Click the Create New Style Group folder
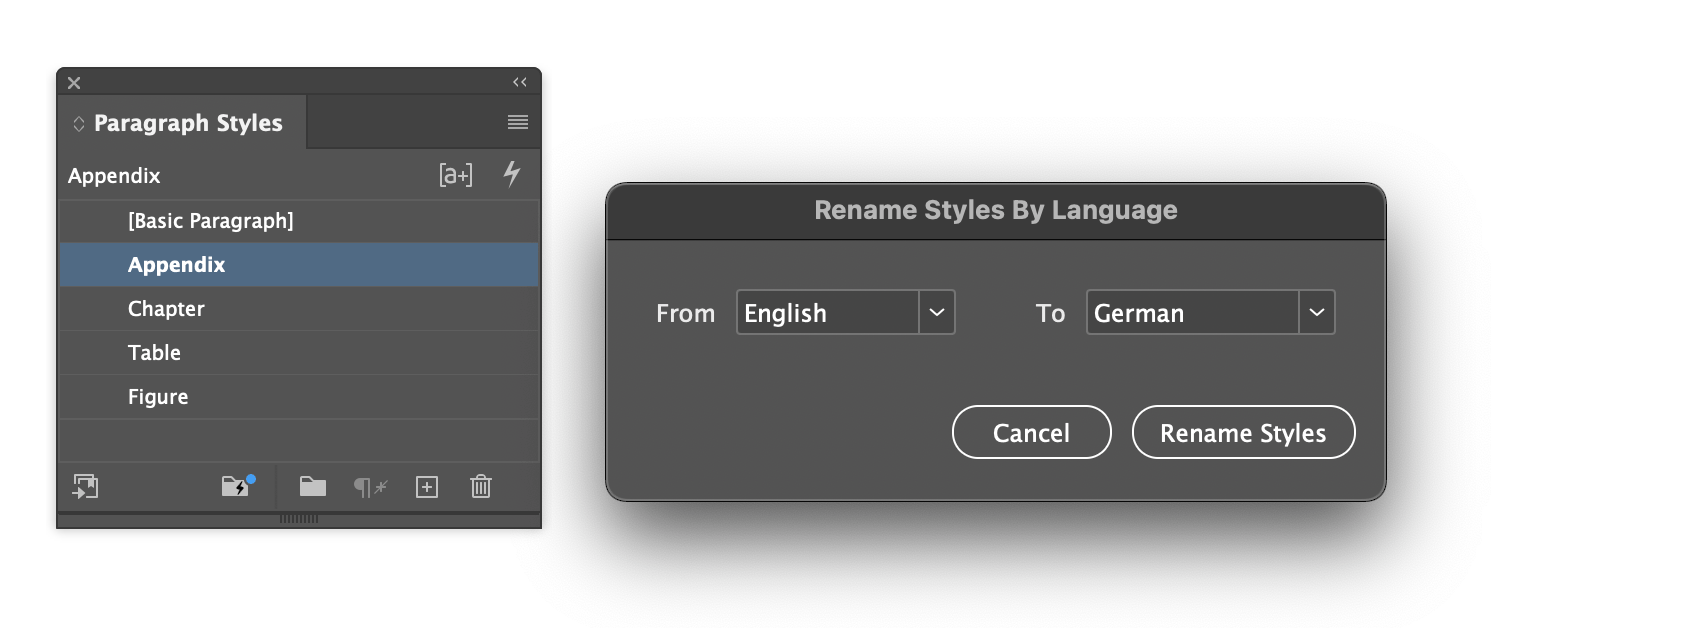The width and height of the screenshot is (1699, 628). click(x=313, y=487)
